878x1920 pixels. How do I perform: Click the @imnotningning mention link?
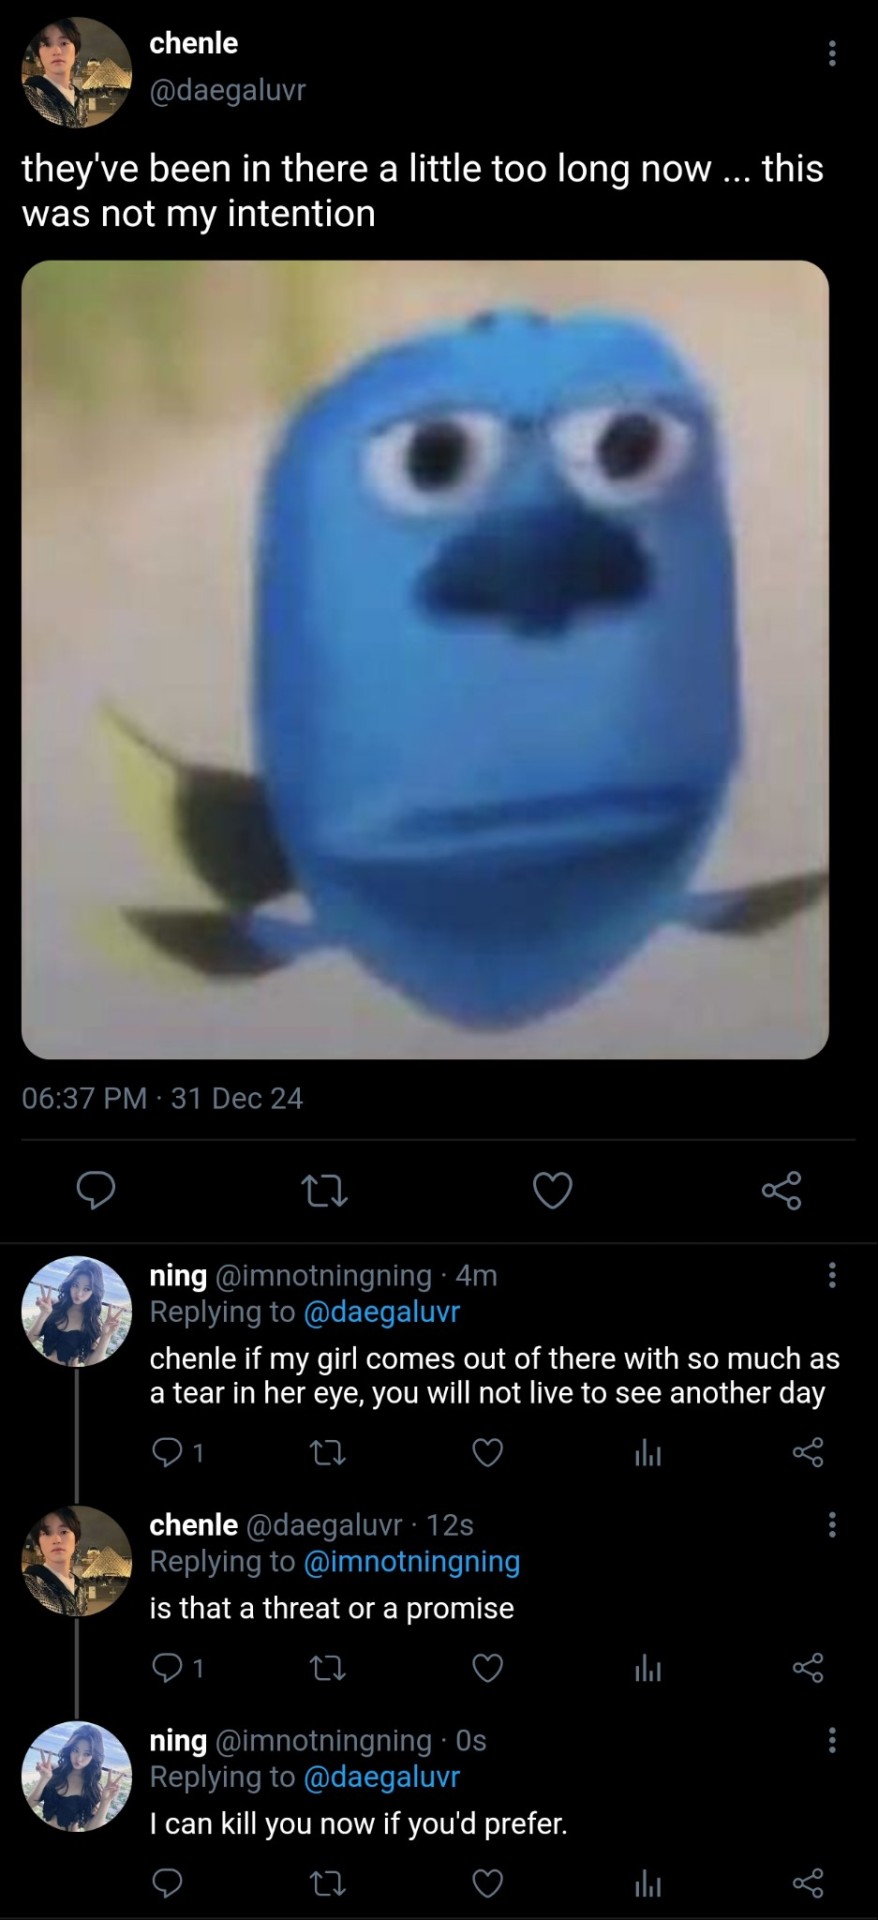411,1561
